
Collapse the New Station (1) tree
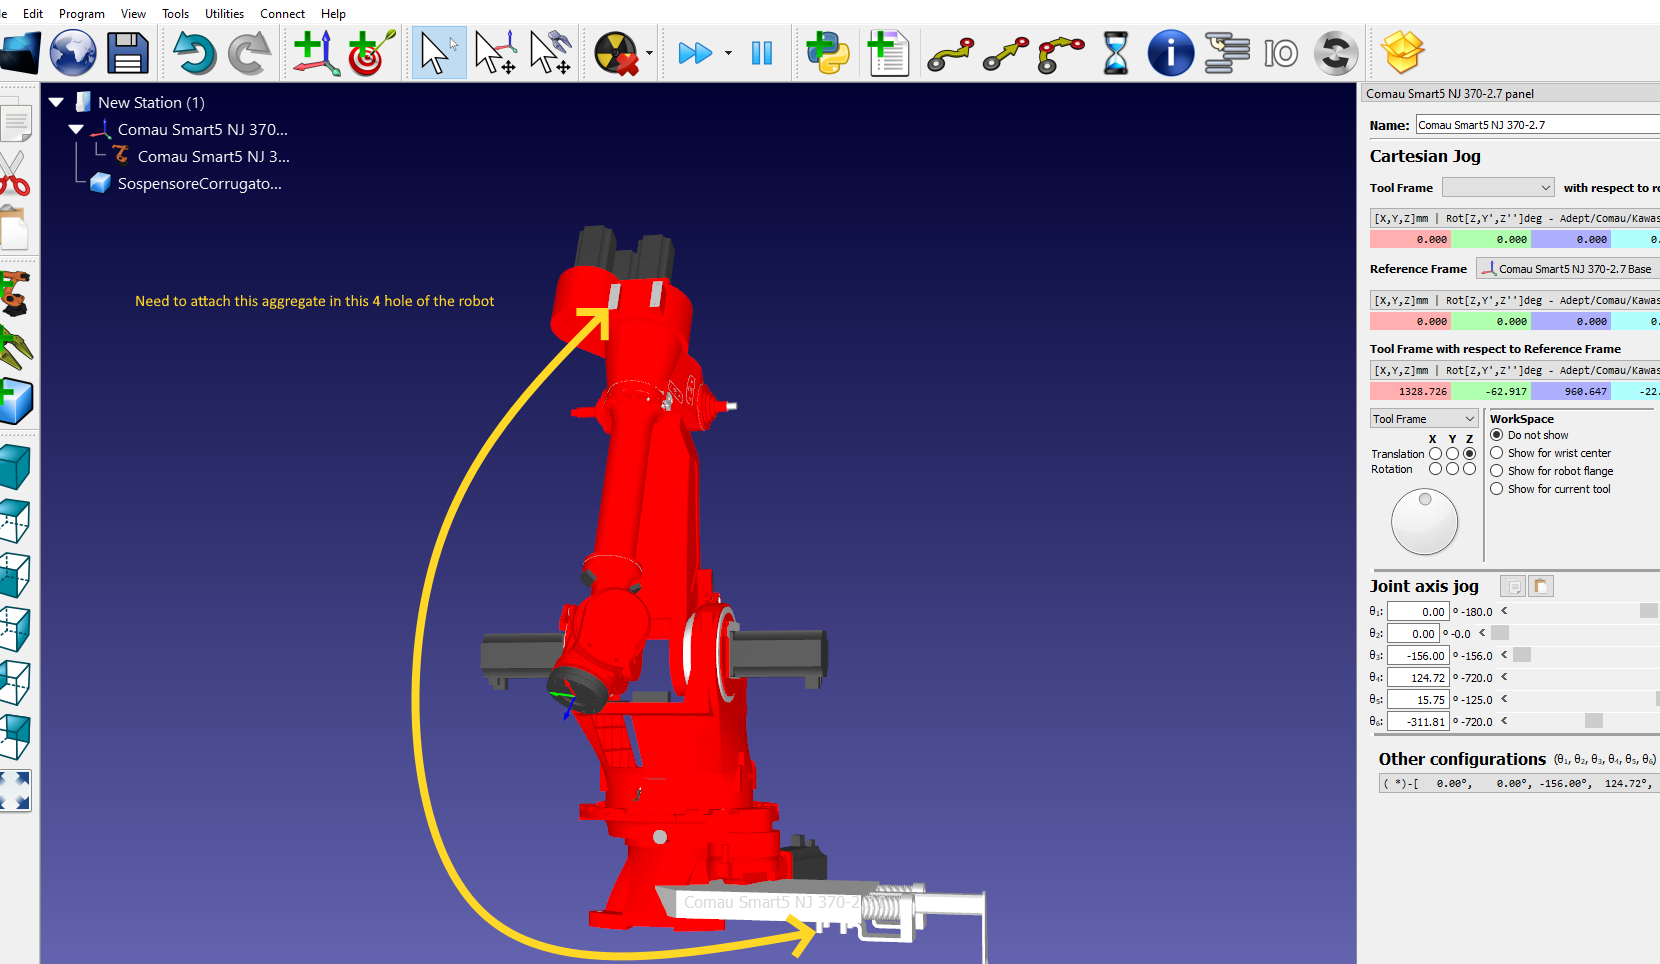[57, 102]
